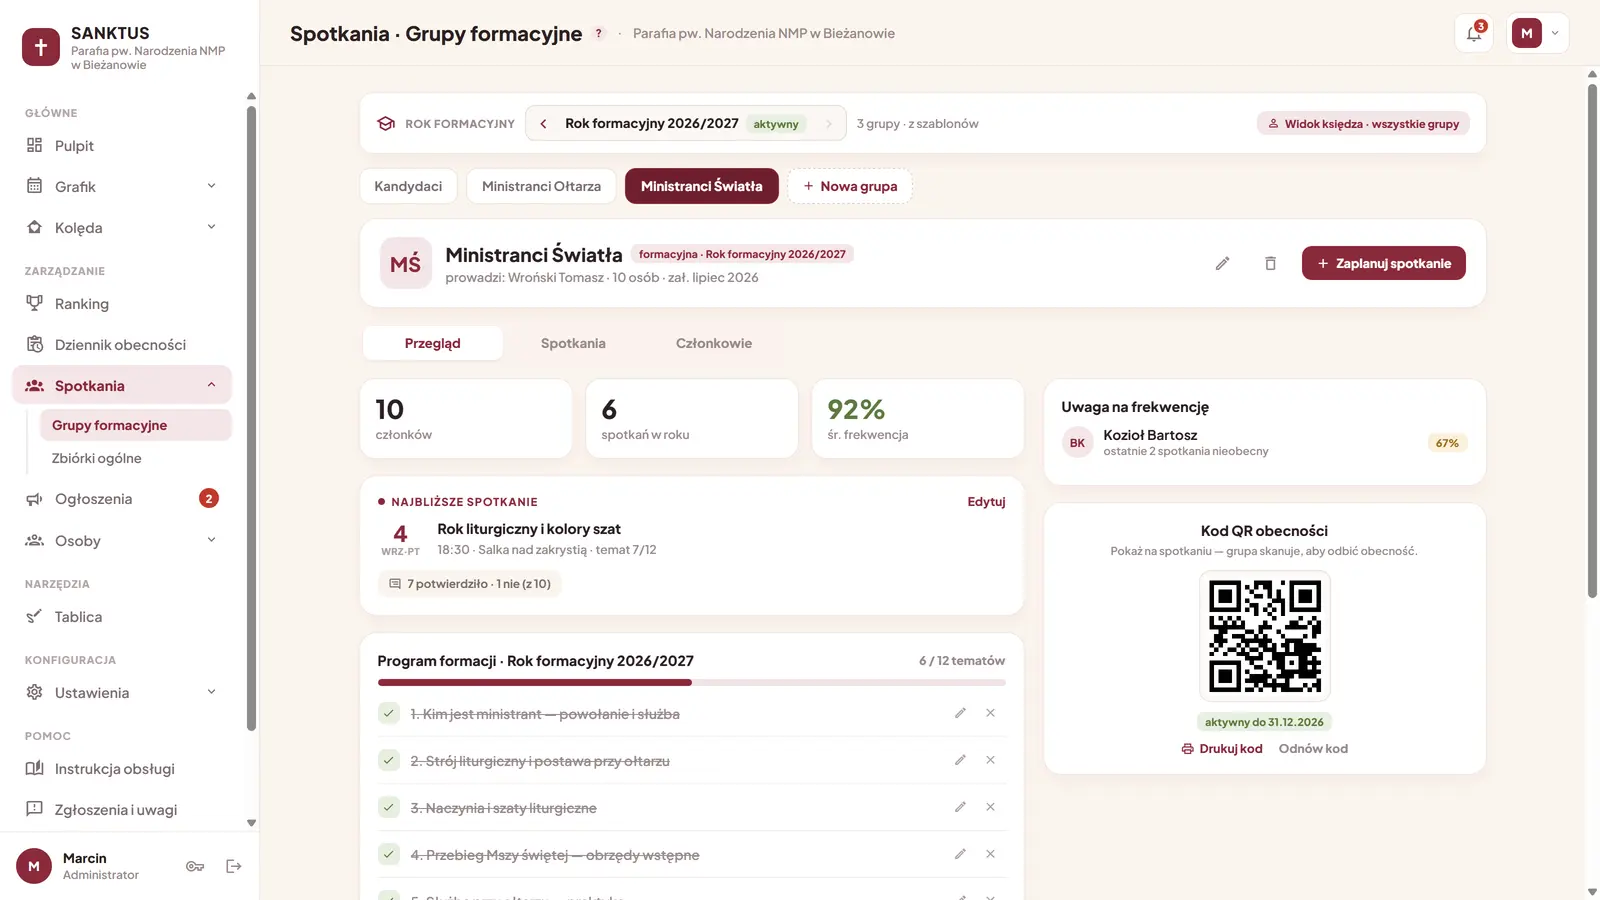Click Drukuj kod link

point(1222,749)
